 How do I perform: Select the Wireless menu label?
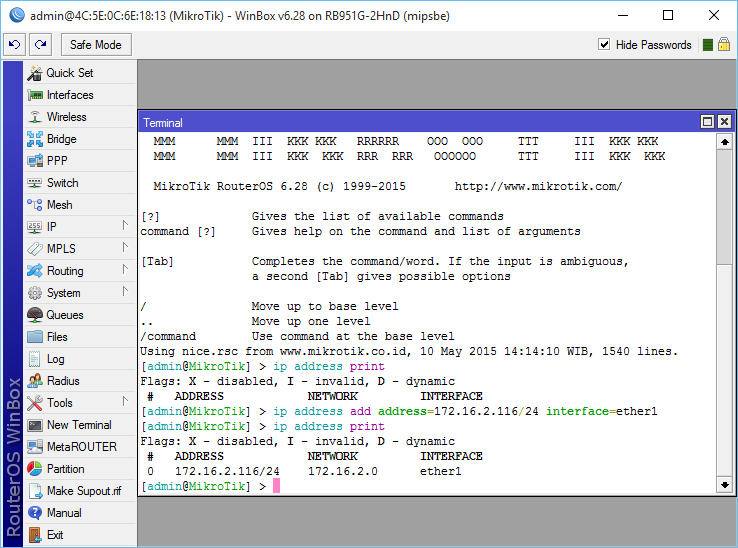(x=66, y=117)
